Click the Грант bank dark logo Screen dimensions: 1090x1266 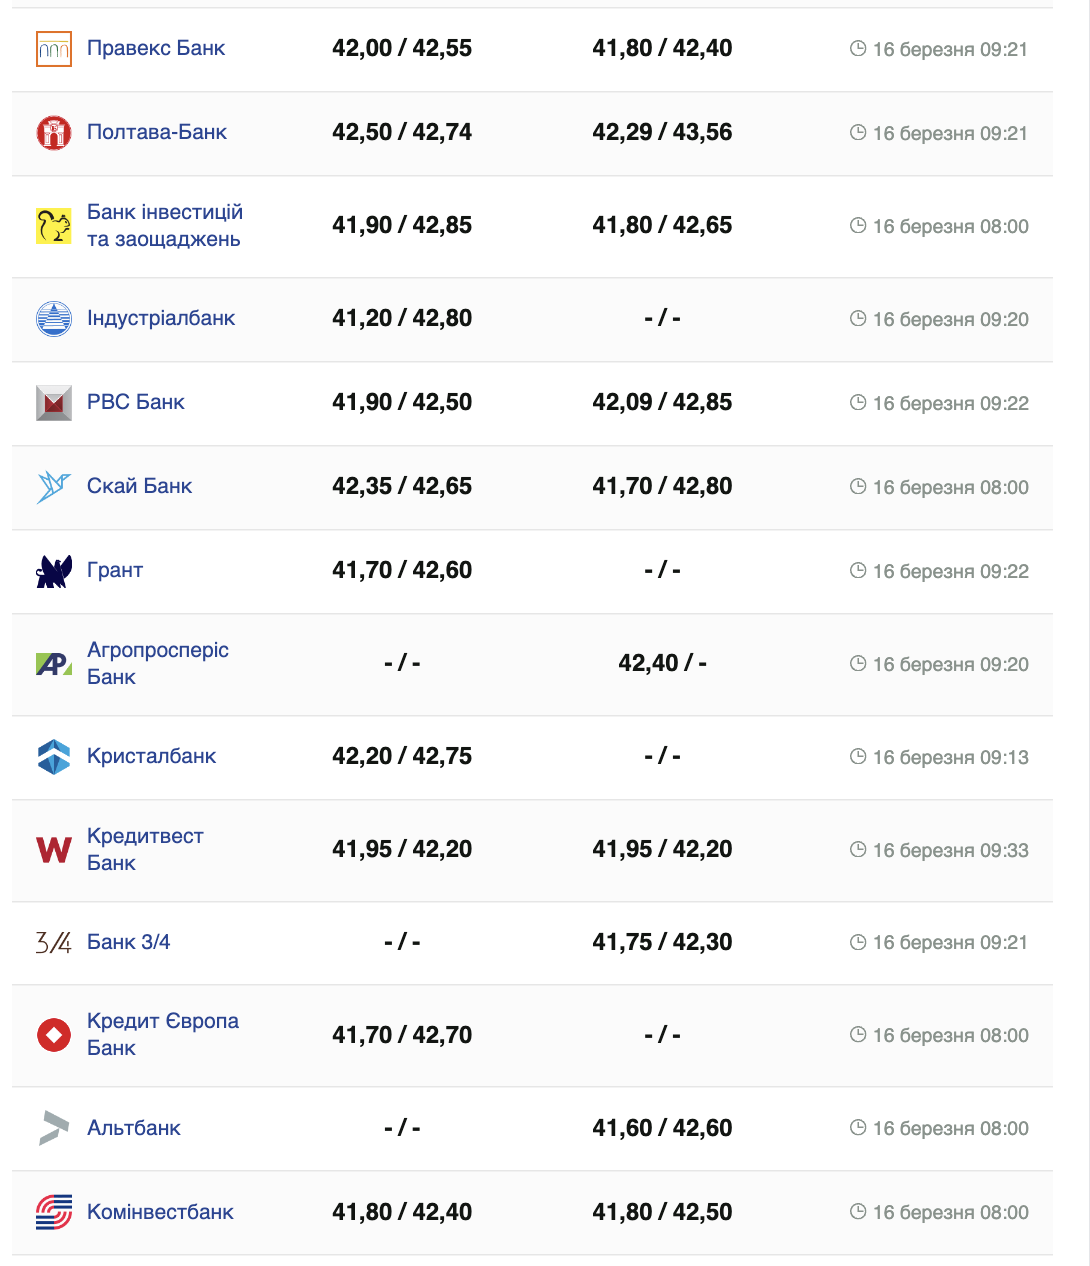point(54,571)
